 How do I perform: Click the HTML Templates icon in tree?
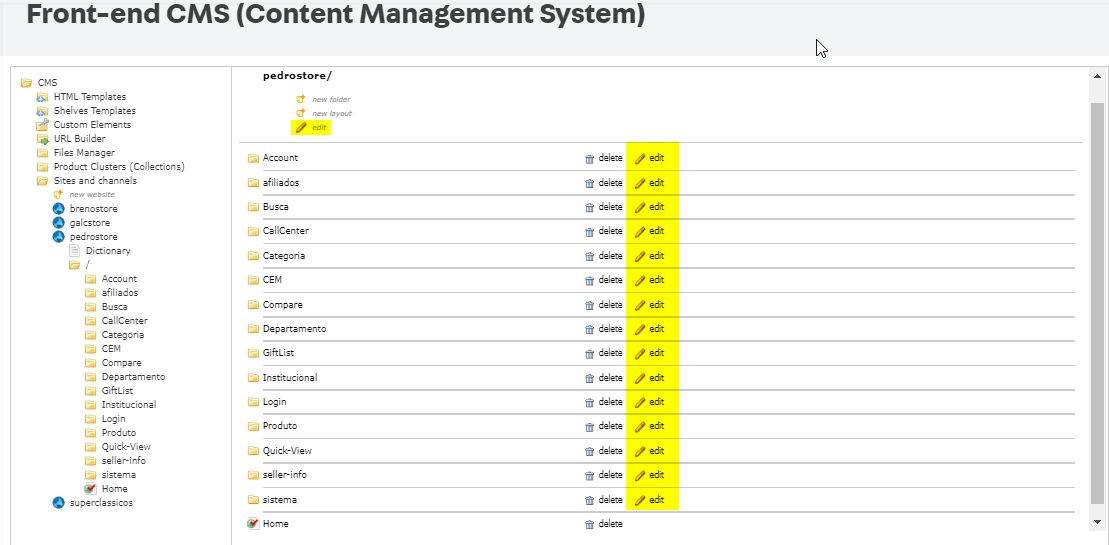coord(42,97)
